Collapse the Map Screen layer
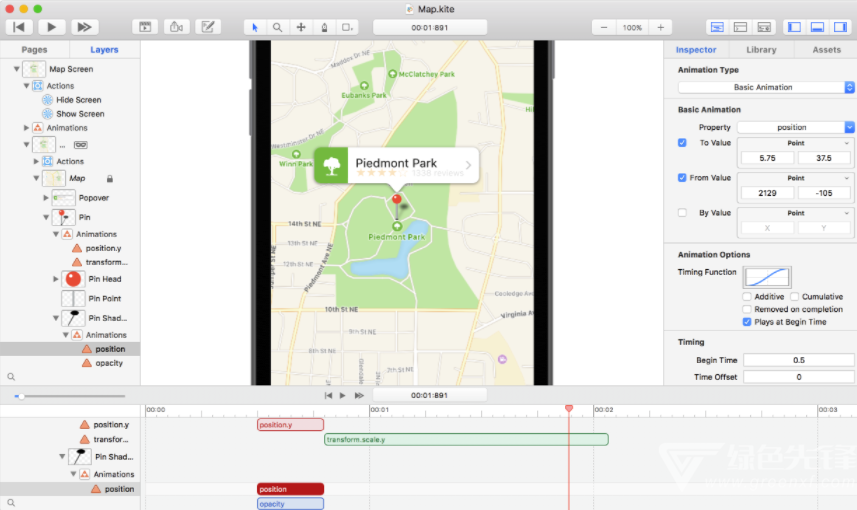The height and width of the screenshot is (510, 857). click(x=16, y=69)
